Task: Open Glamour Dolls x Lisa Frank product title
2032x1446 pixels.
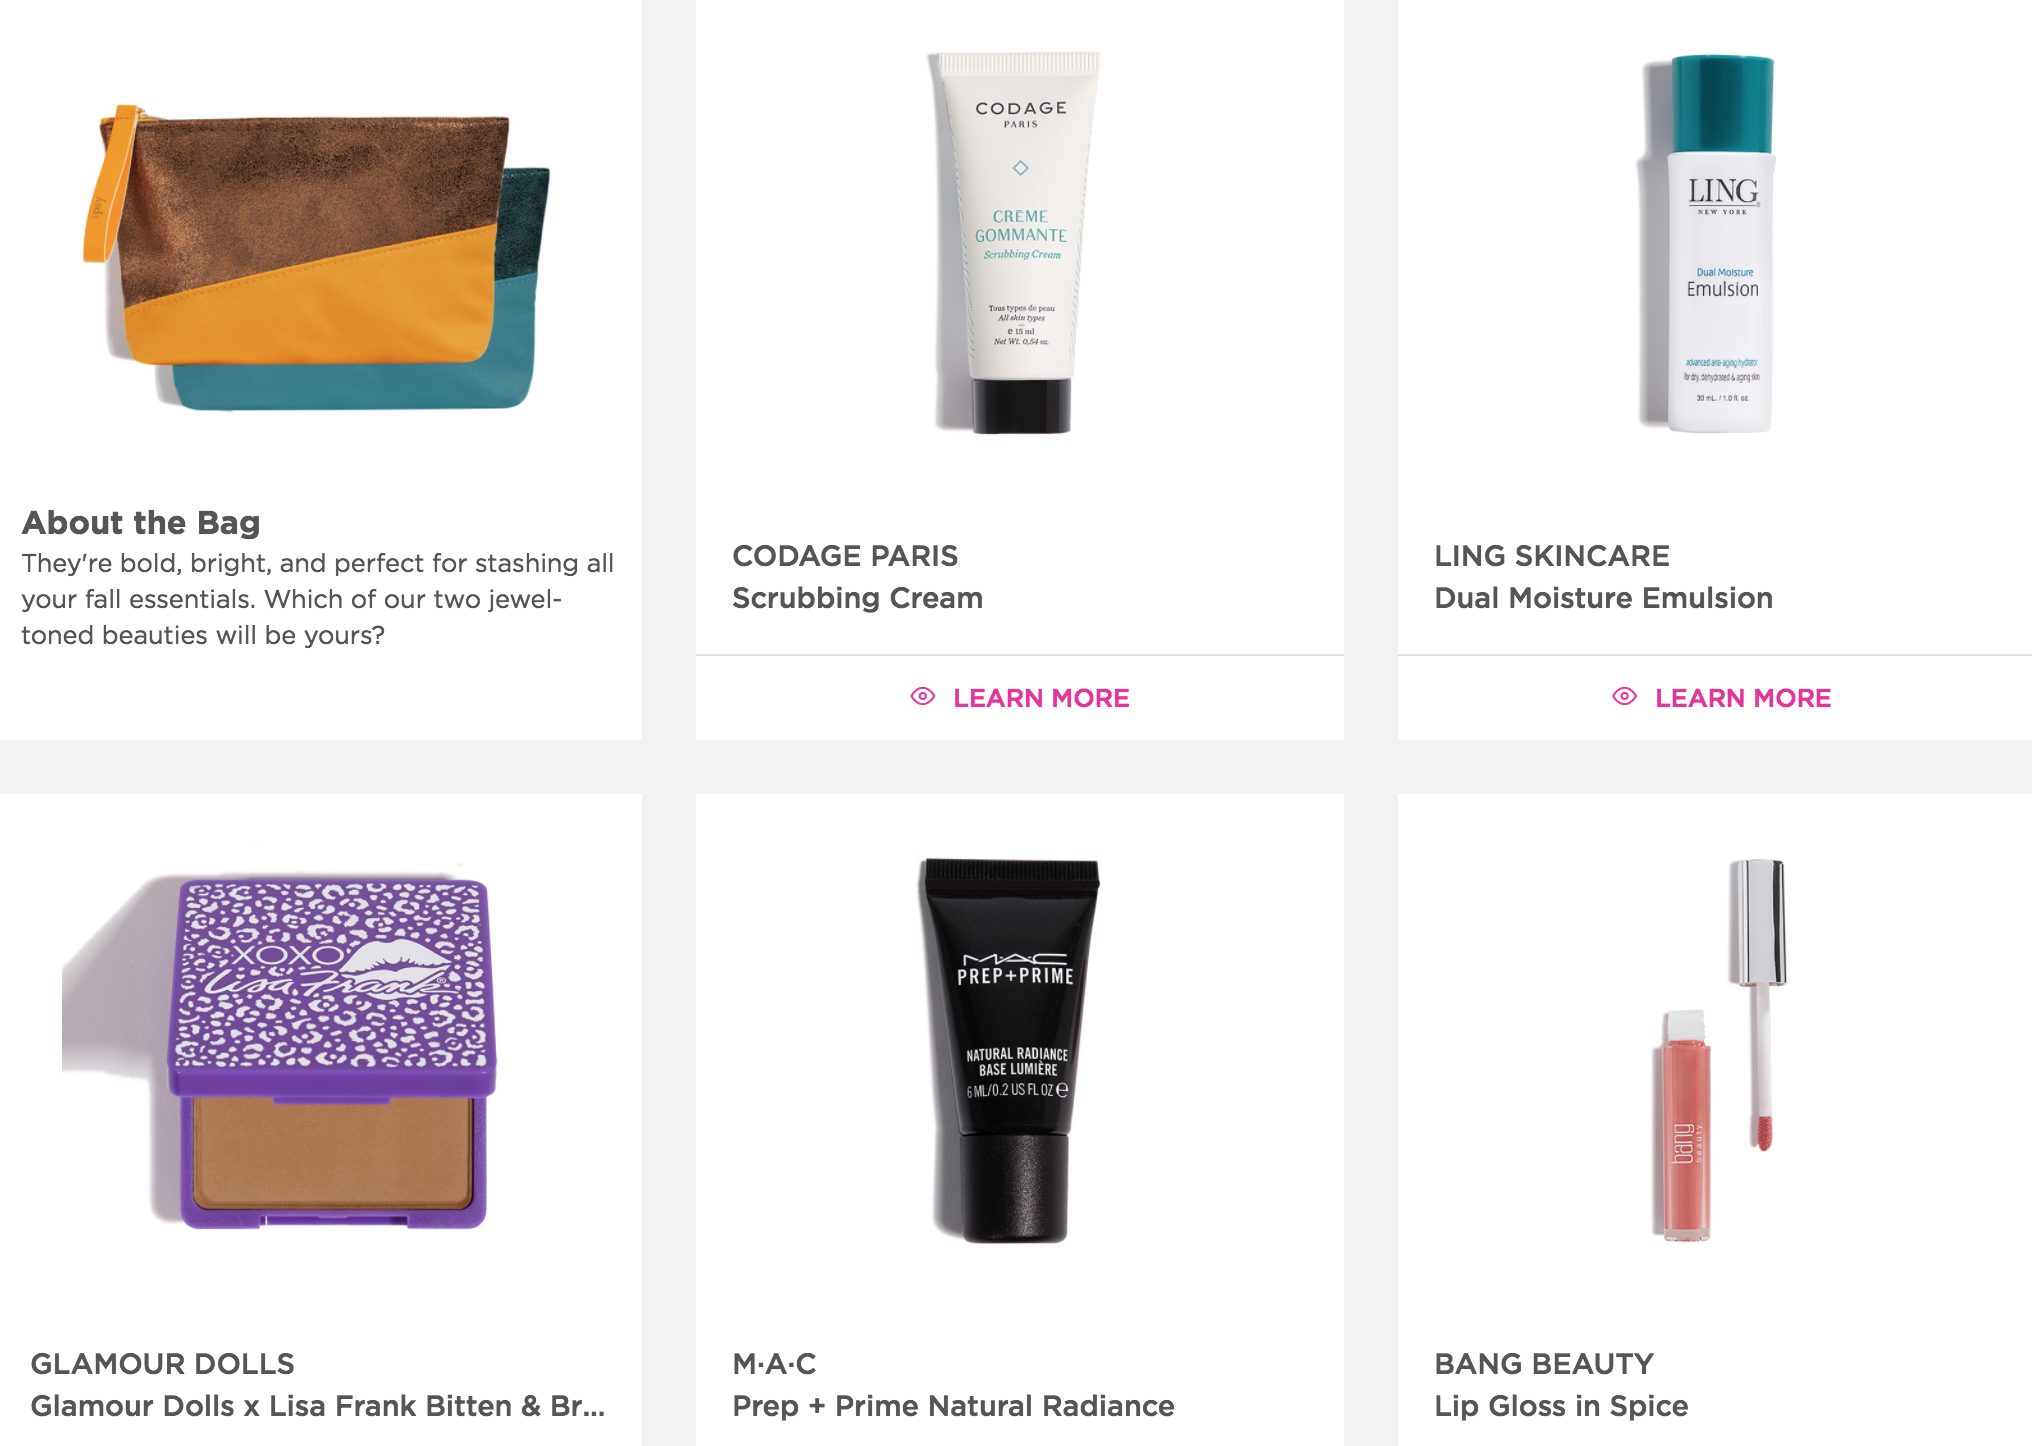Action: tap(318, 1406)
